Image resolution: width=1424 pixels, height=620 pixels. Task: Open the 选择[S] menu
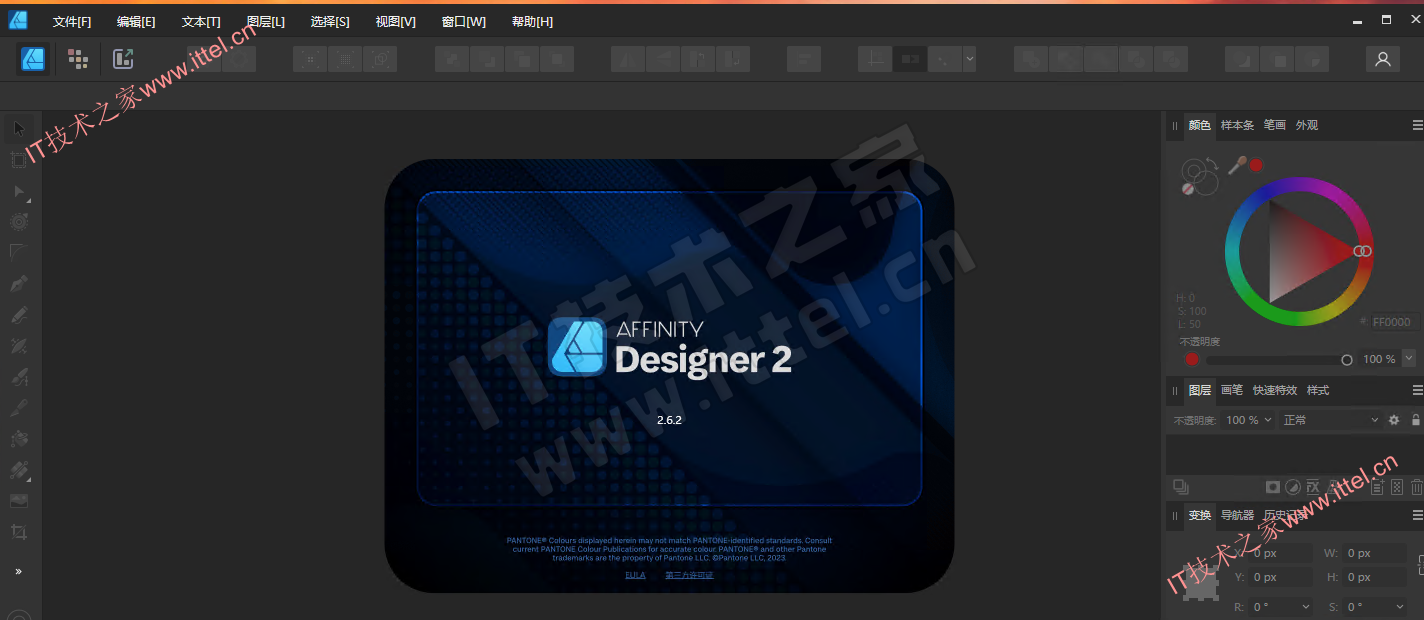click(x=330, y=22)
